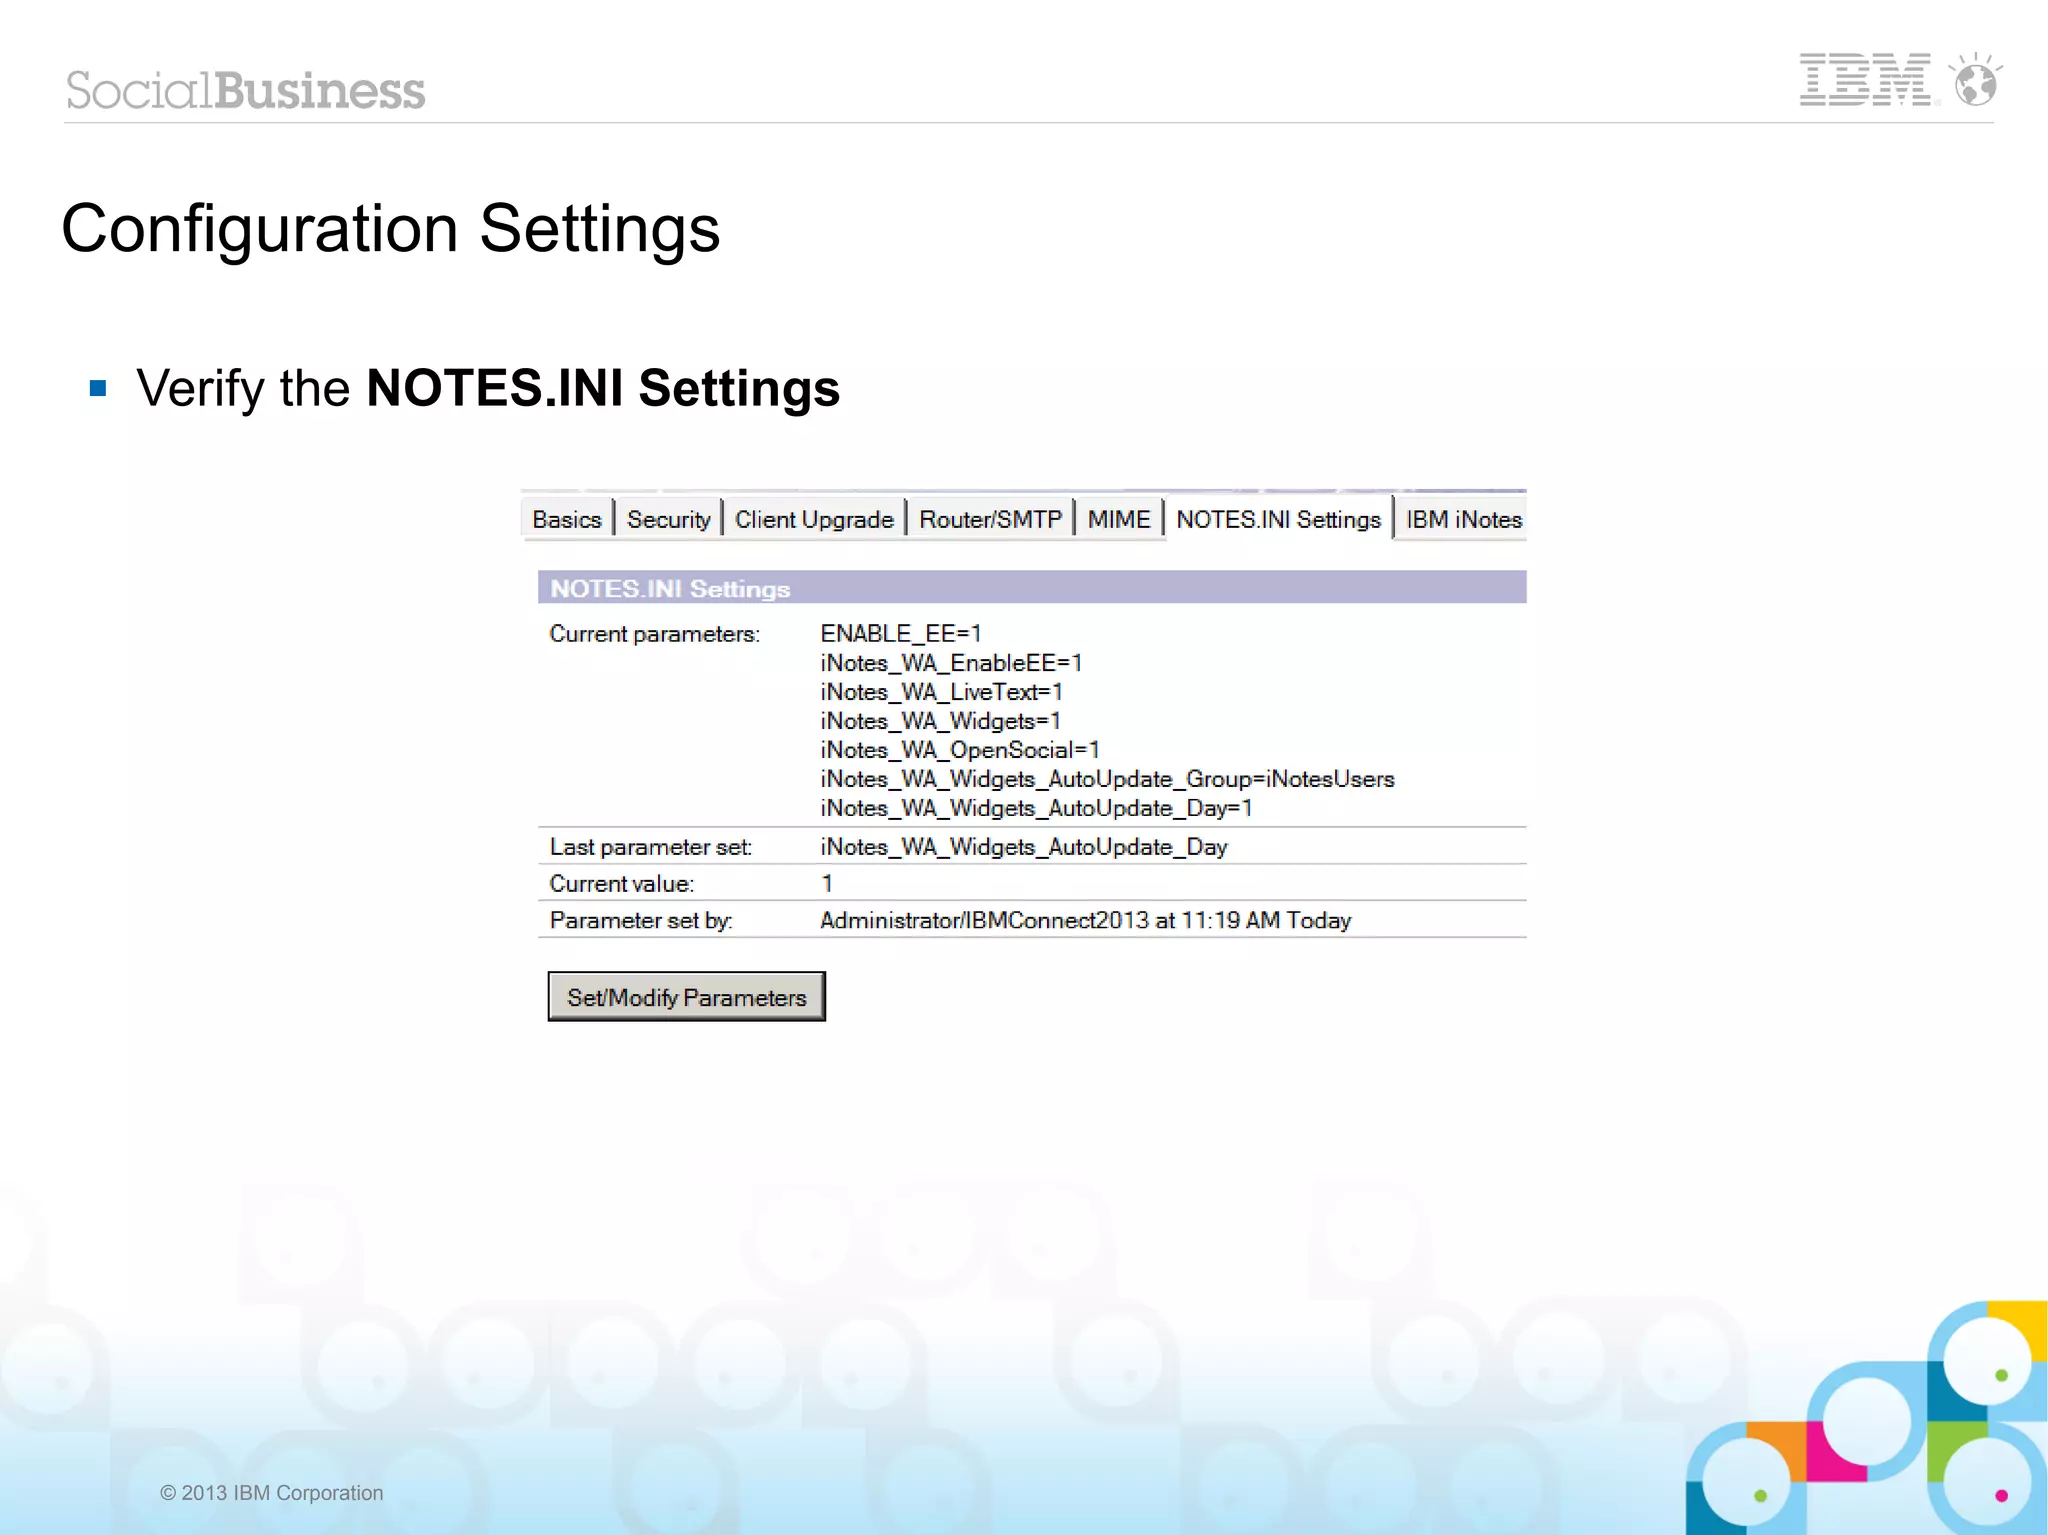Image resolution: width=2048 pixels, height=1535 pixels.
Task: Click the SocialBusiness header logo
Action: (x=245, y=90)
